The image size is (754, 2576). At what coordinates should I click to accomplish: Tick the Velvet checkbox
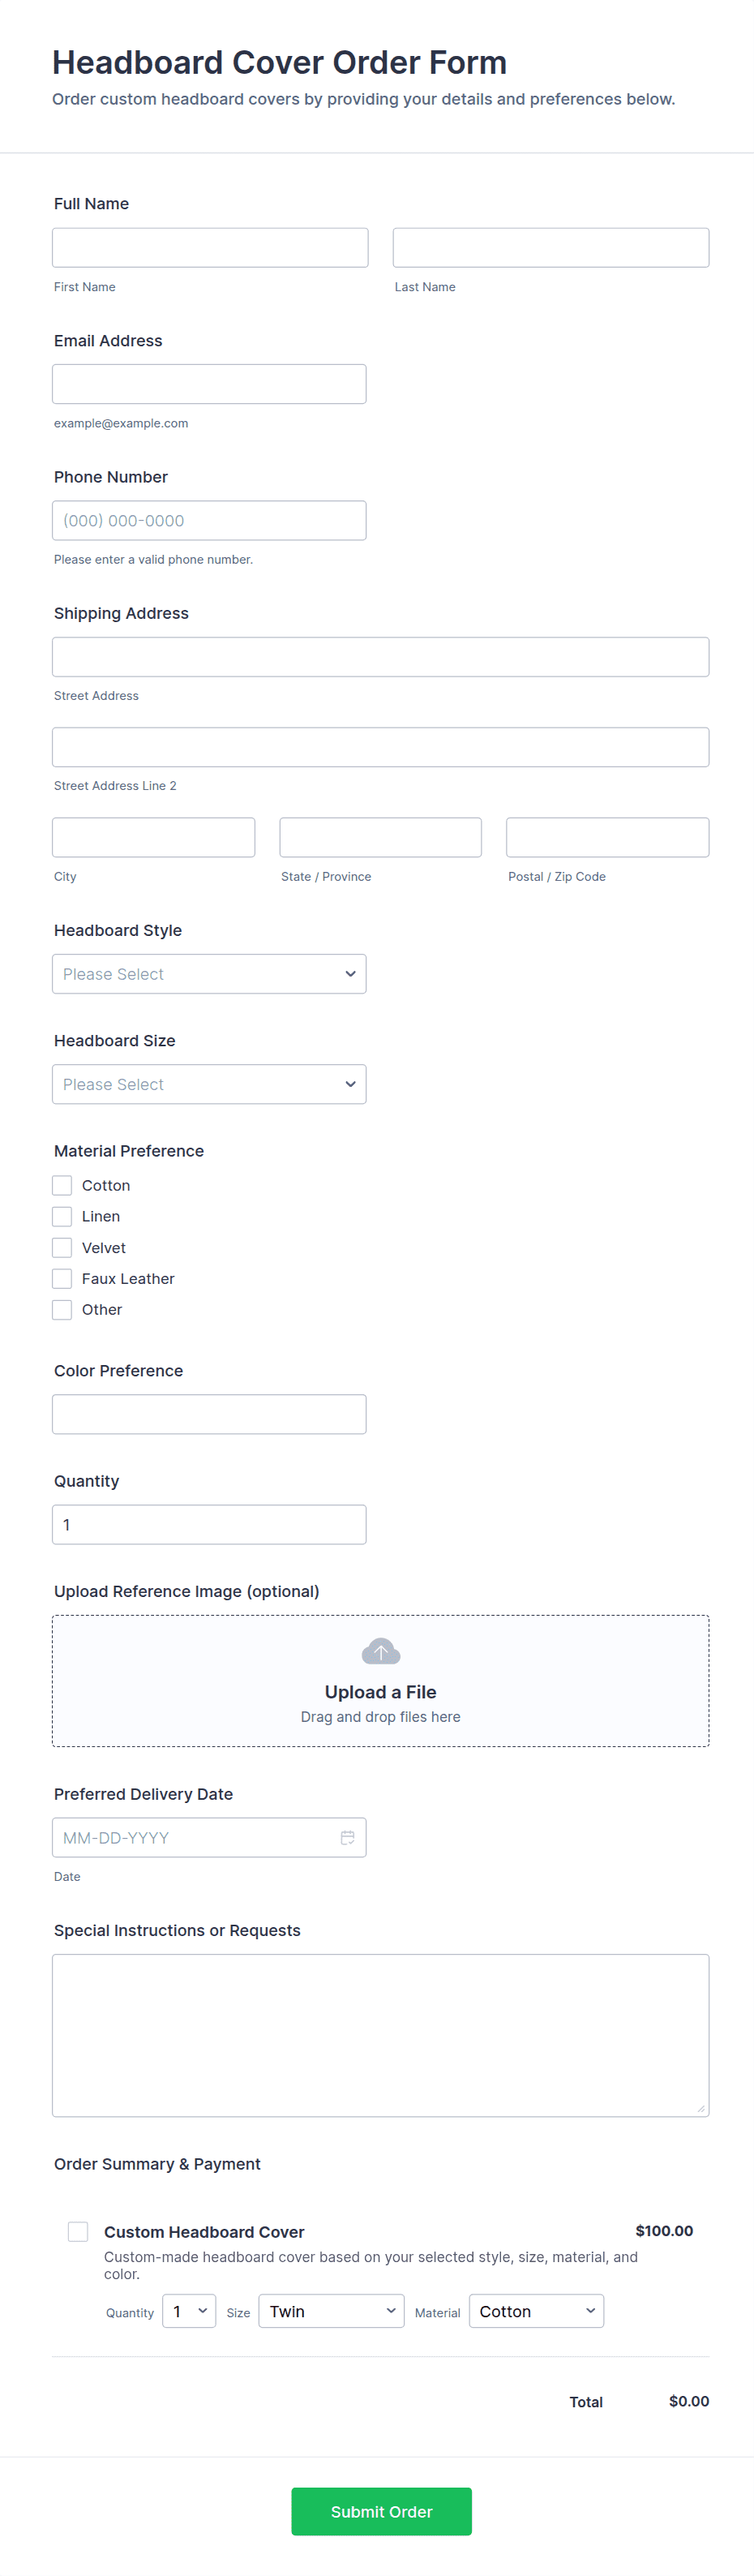(62, 1247)
